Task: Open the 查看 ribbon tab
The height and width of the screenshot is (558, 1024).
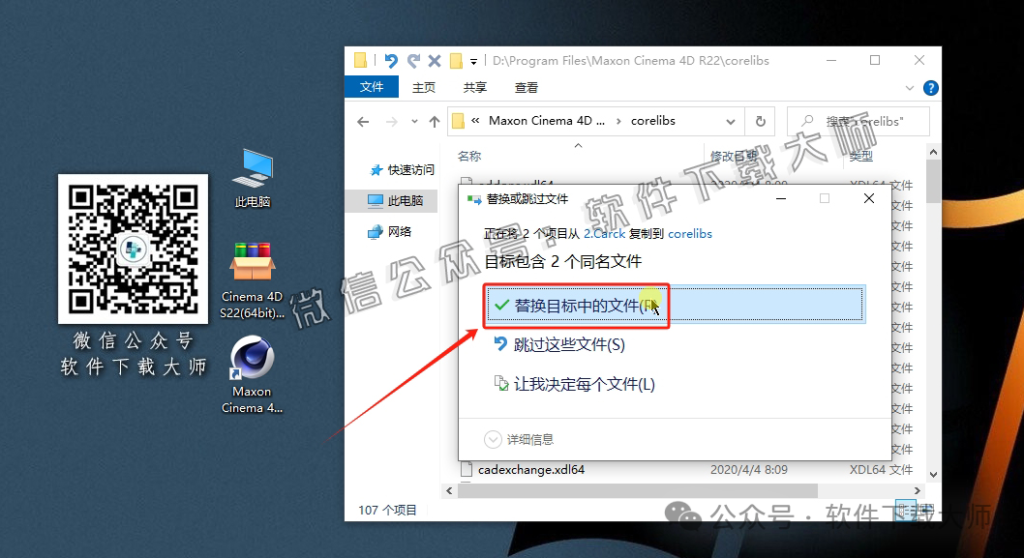Action: click(x=526, y=88)
